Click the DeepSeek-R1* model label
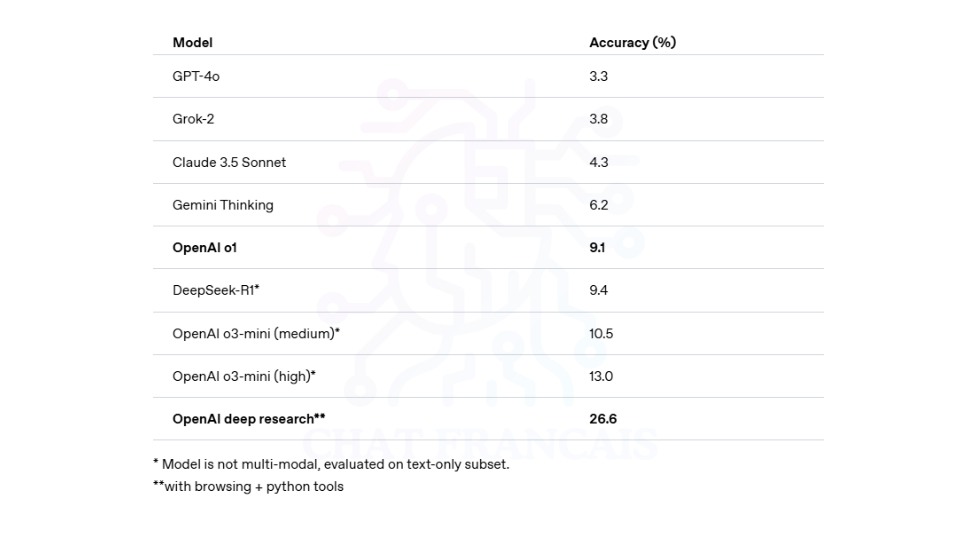 (216, 290)
